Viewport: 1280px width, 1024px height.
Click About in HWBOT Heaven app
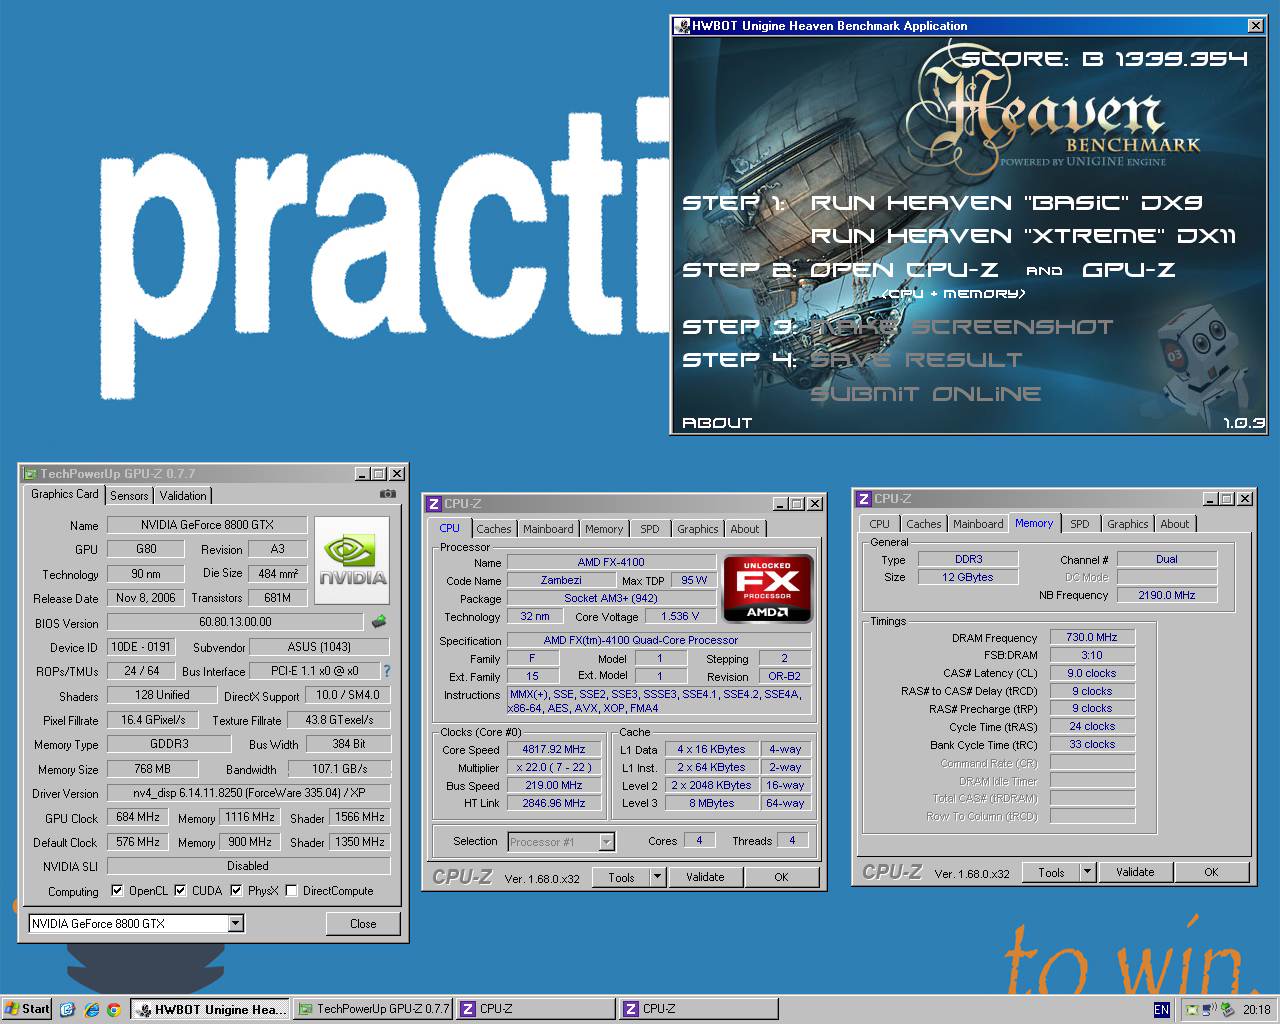tap(716, 423)
